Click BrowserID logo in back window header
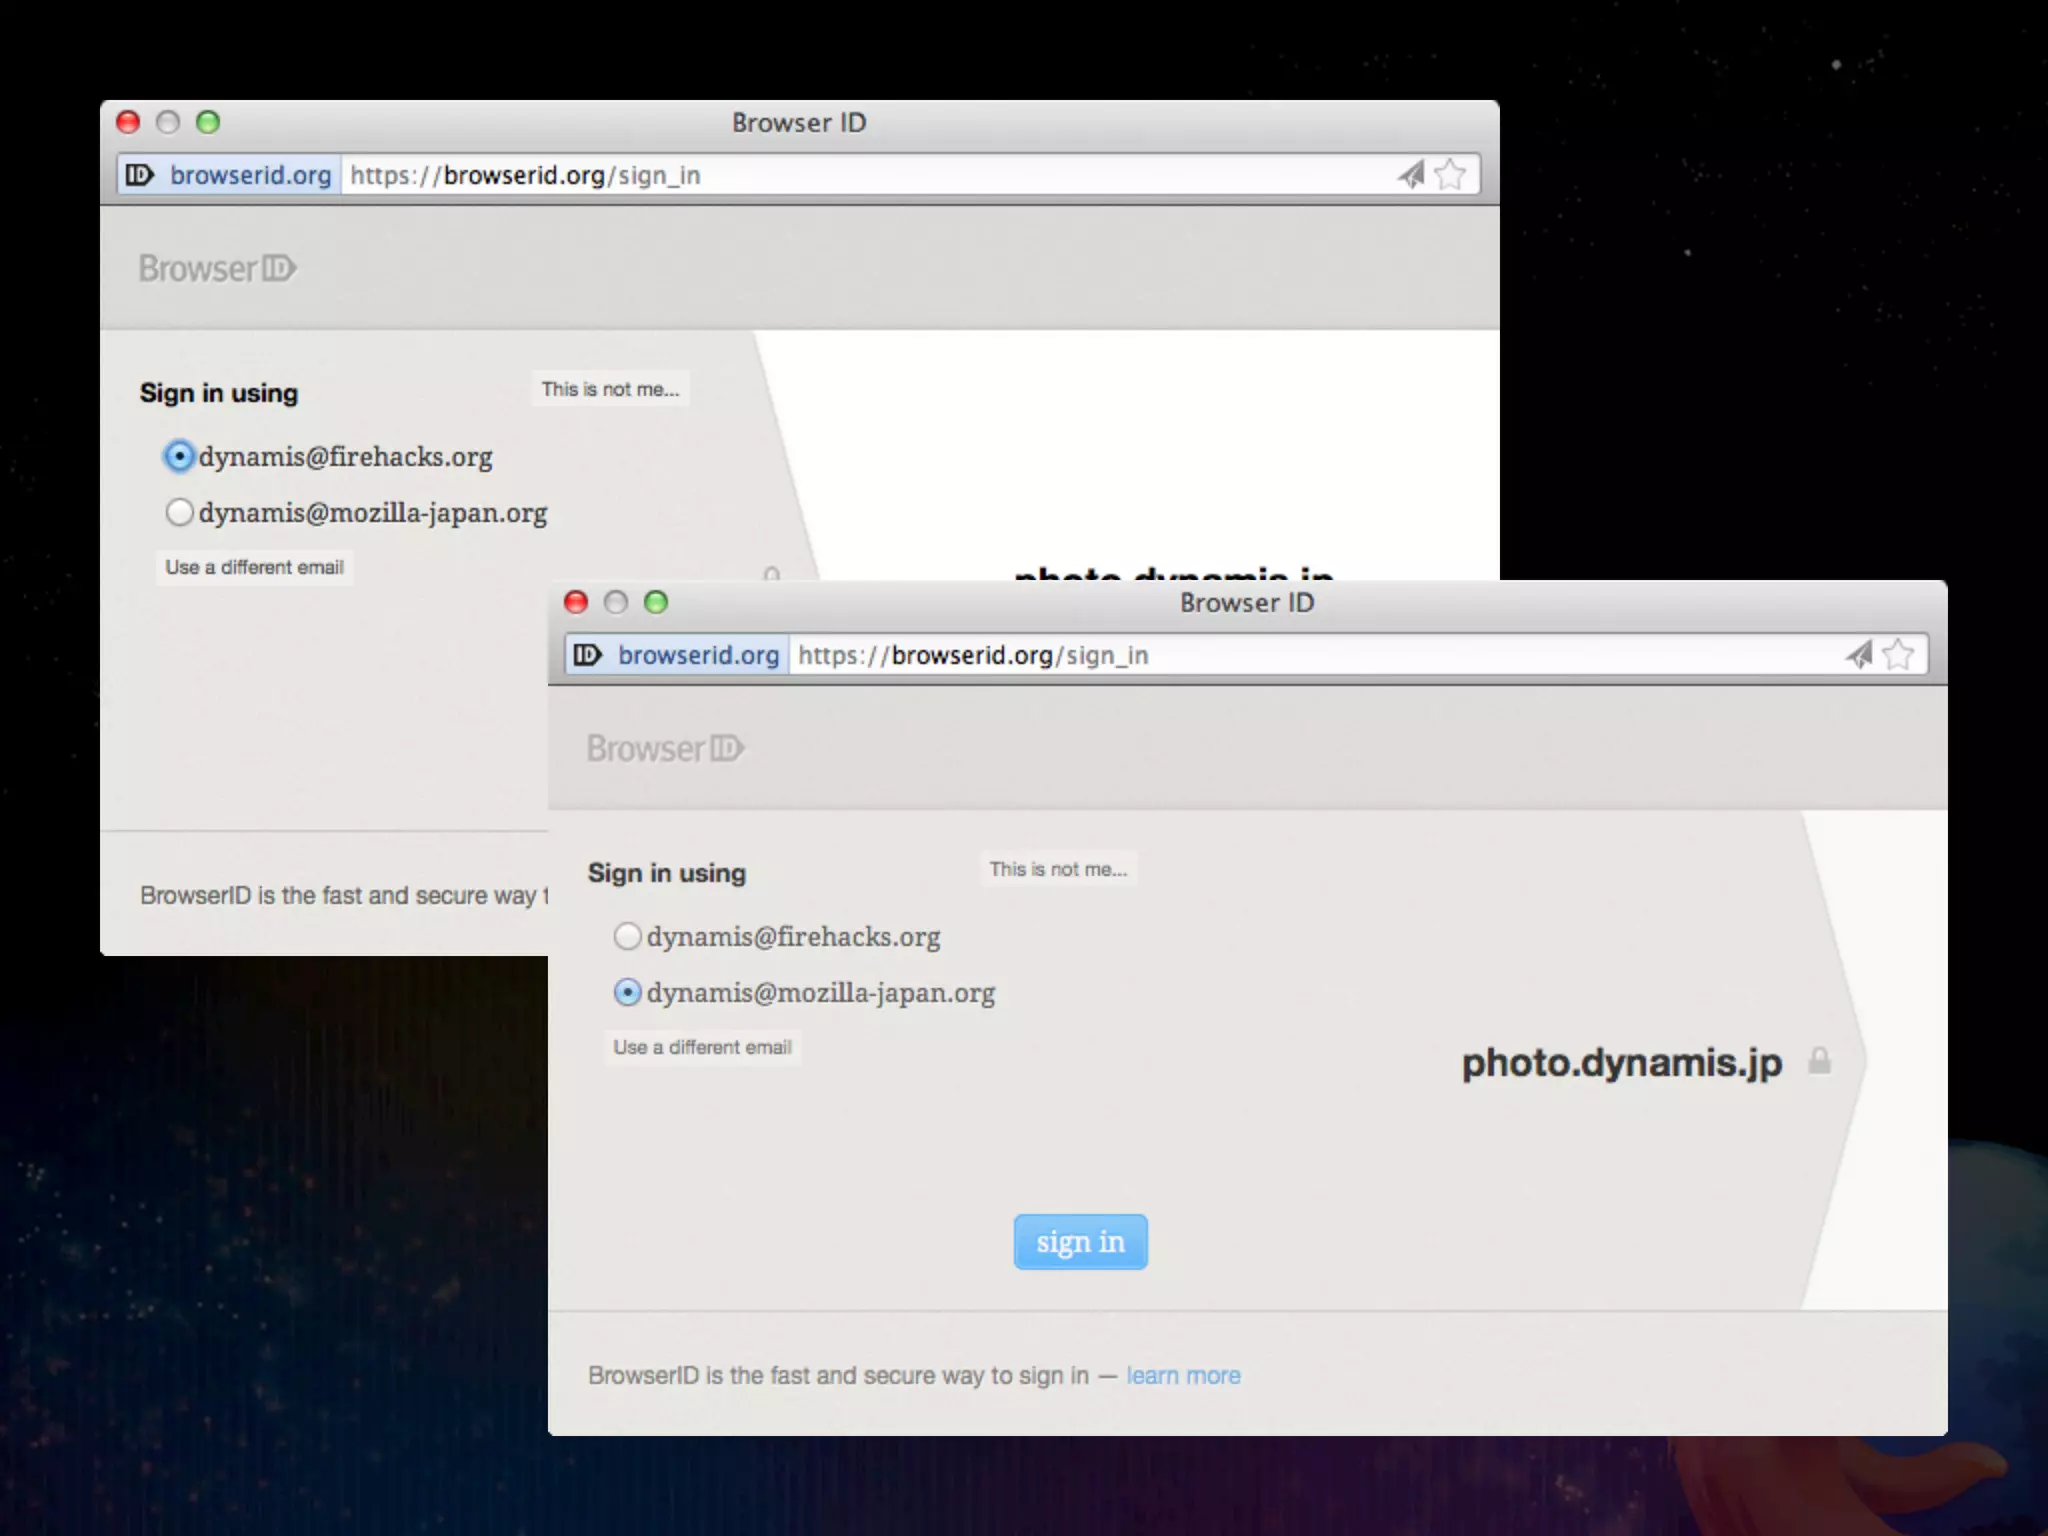The image size is (2048, 1536). pos(217,269)
